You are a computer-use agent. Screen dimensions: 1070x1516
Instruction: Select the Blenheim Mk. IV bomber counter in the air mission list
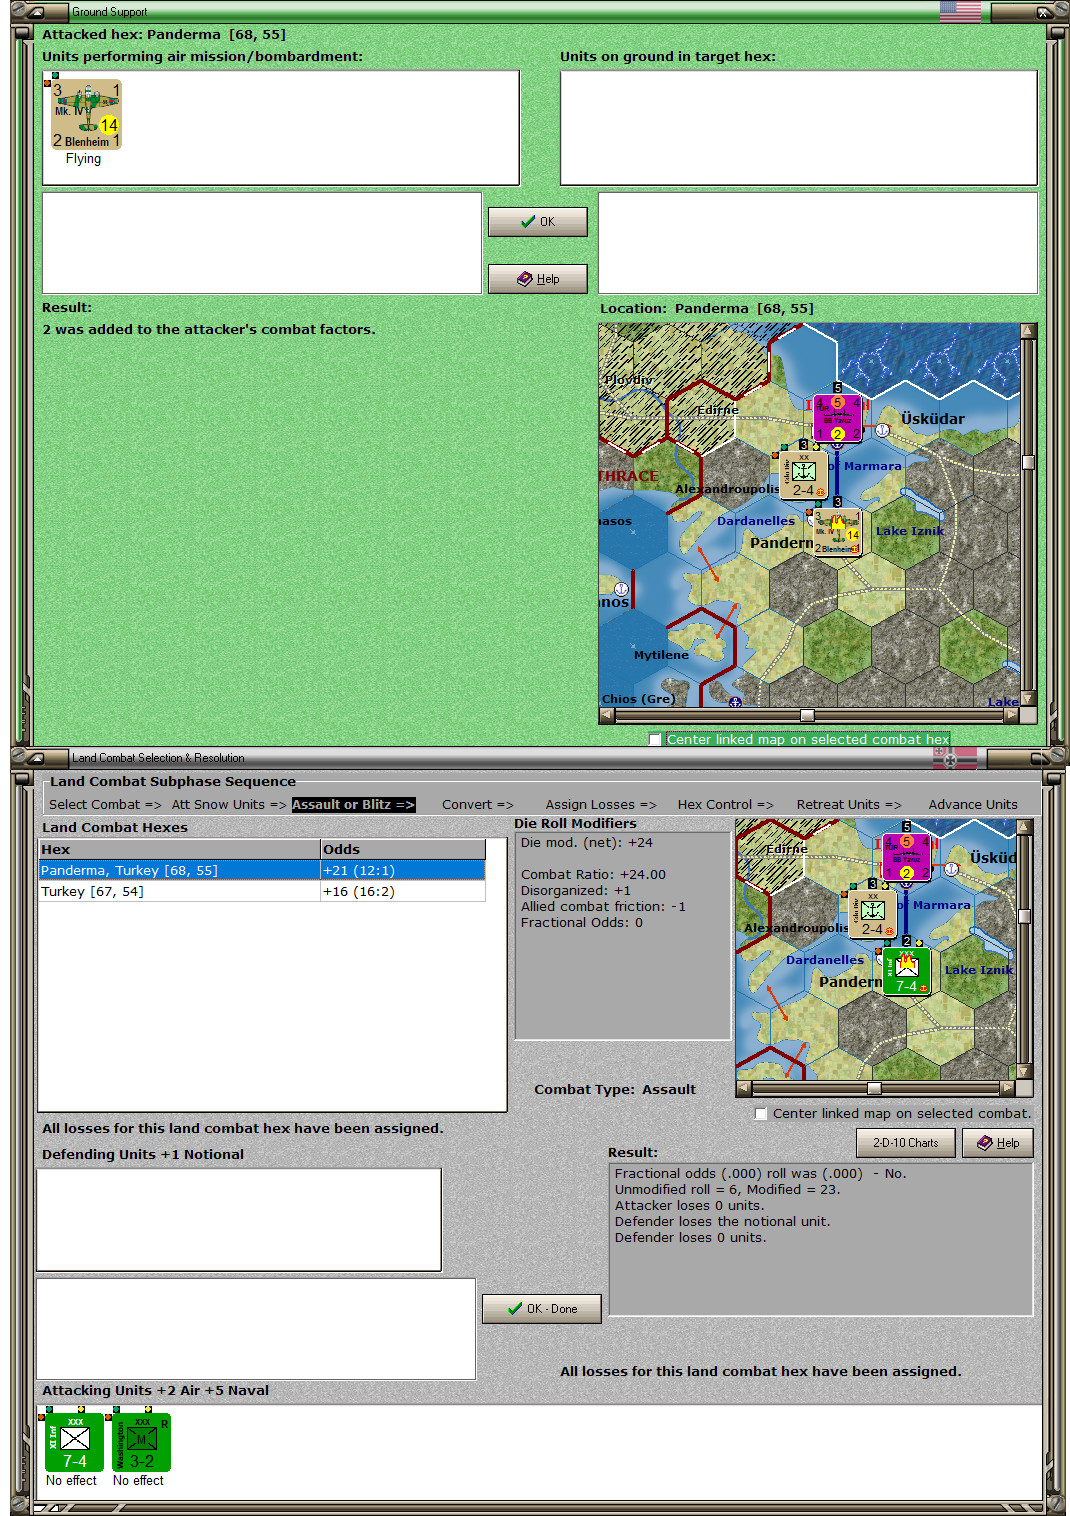pos(86,114)
